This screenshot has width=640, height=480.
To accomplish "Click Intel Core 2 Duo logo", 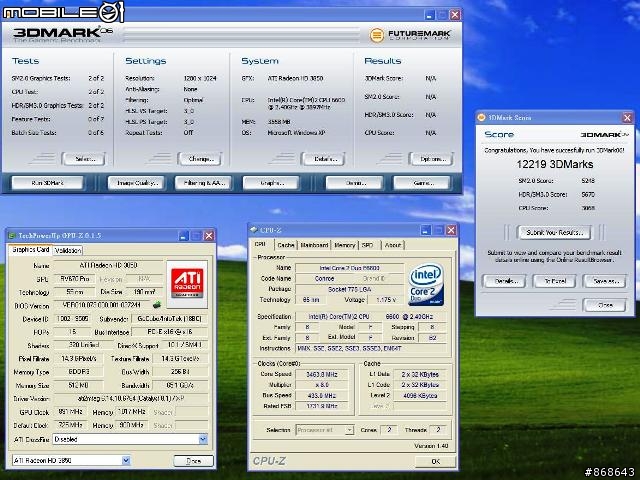I will tap(426, 284).
